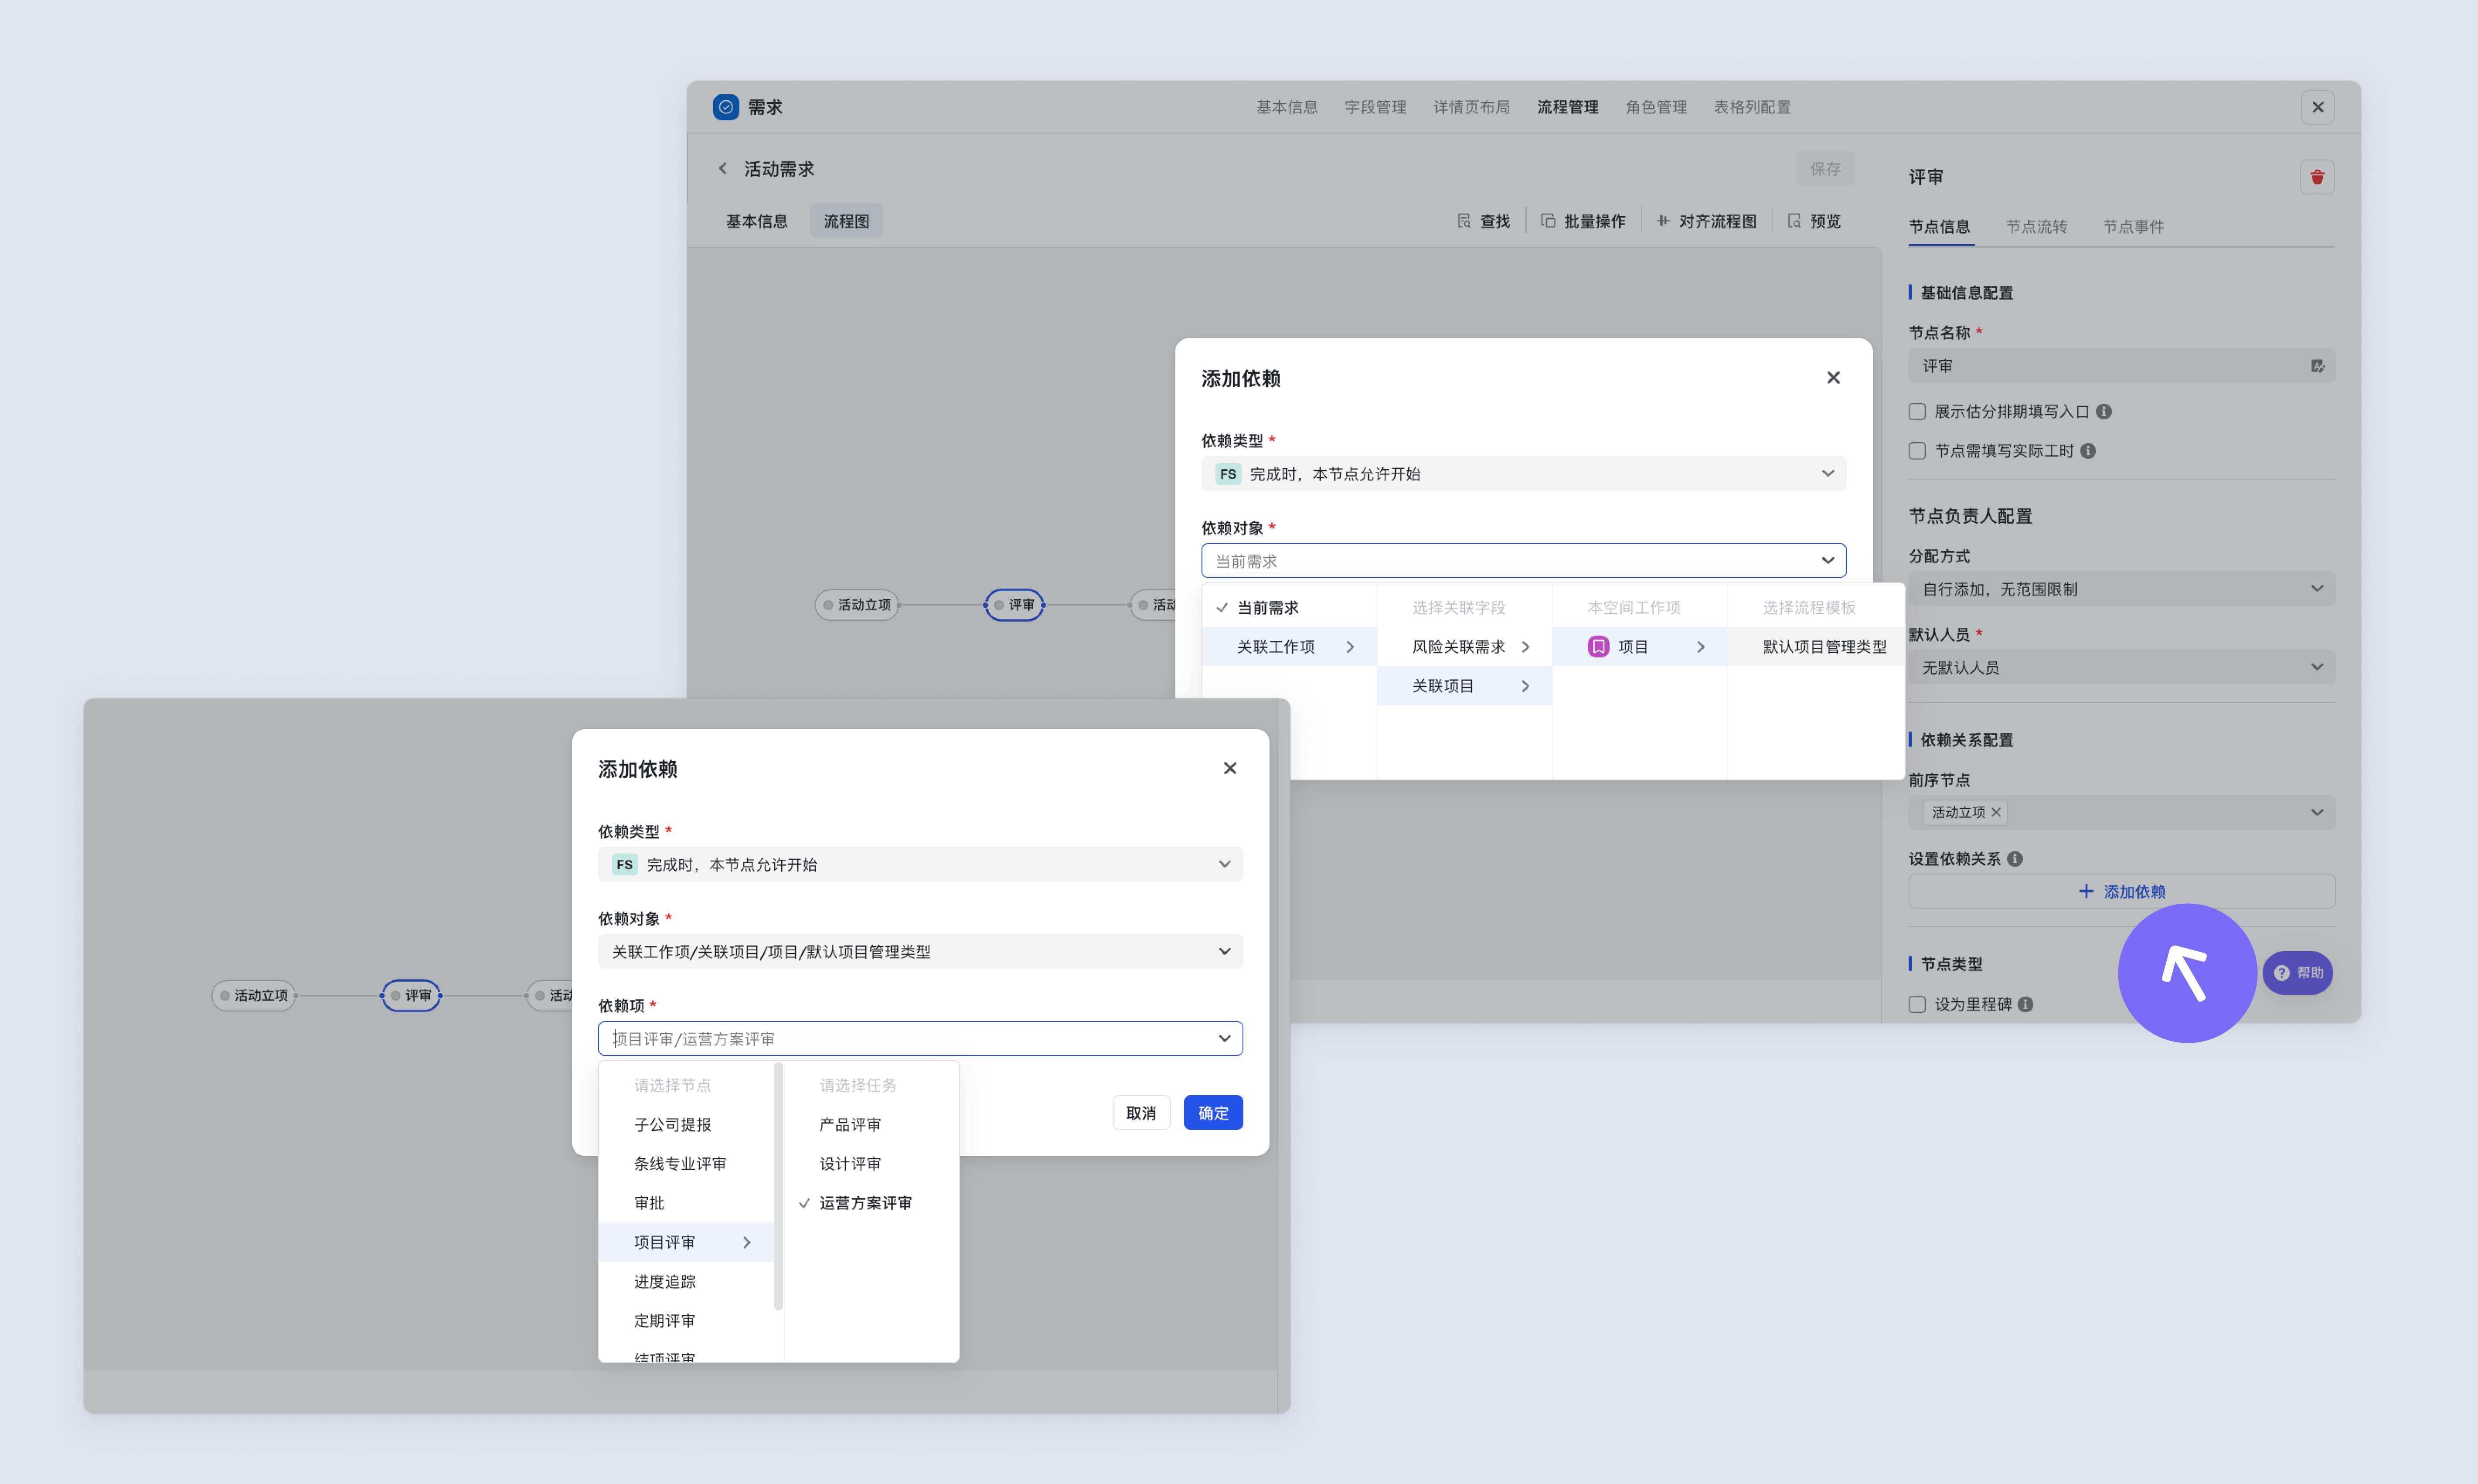This screenshot has width=2478, height=1484.
Task: Select the 活动立项 flow node in the back window
Action: [857, 605]
